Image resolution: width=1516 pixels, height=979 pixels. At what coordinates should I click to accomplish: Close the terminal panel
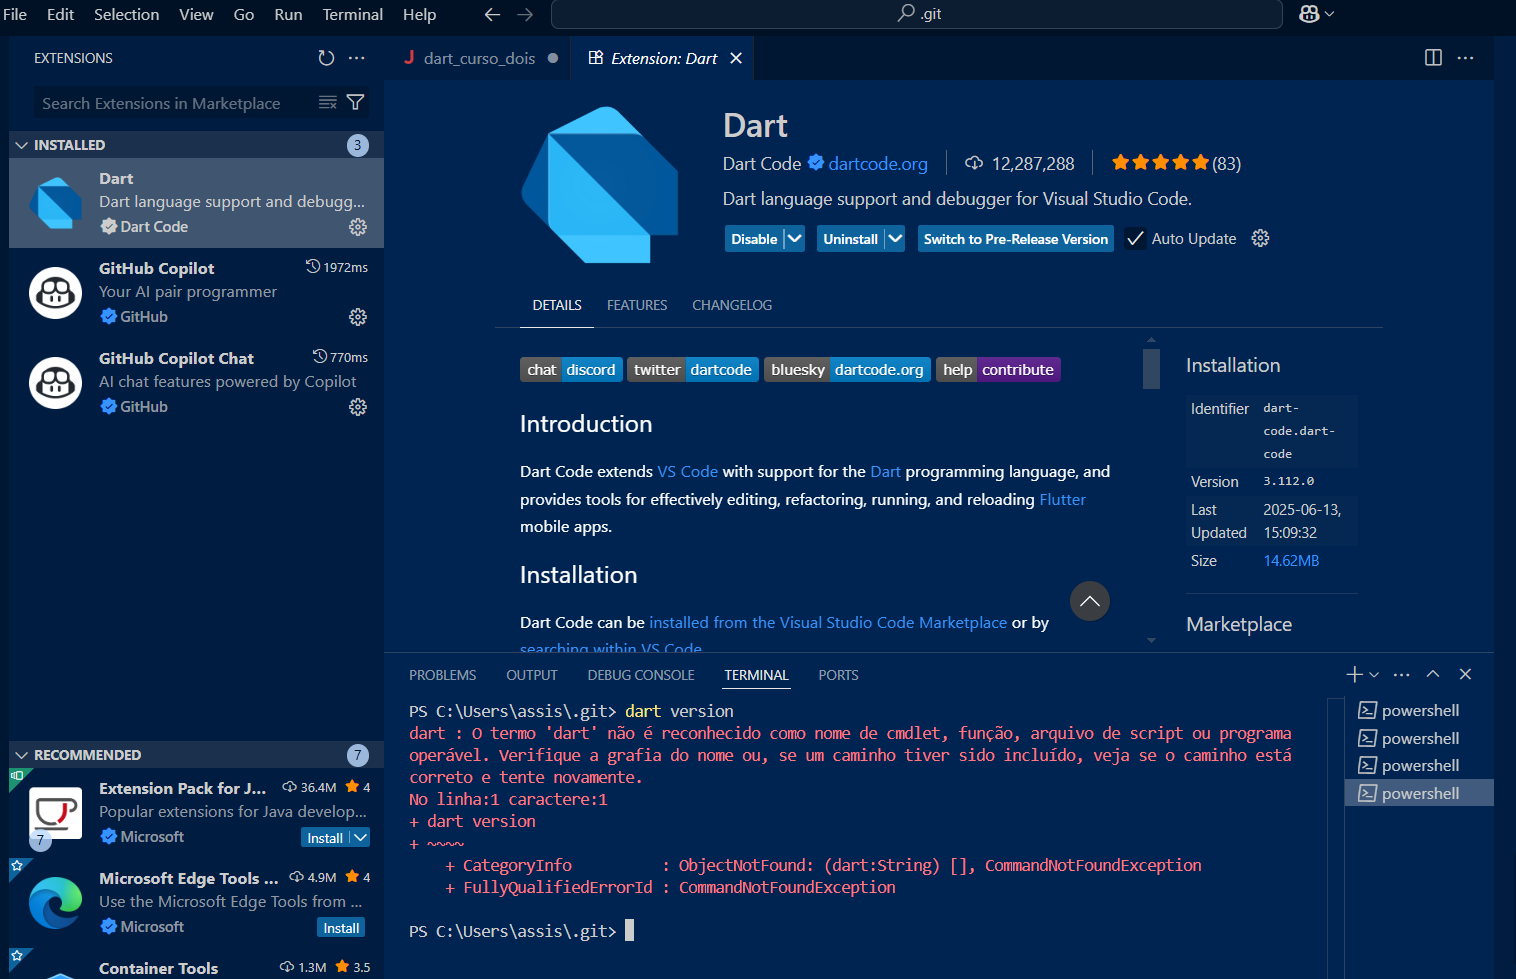pyautogui.click(x=1465, y=674)
